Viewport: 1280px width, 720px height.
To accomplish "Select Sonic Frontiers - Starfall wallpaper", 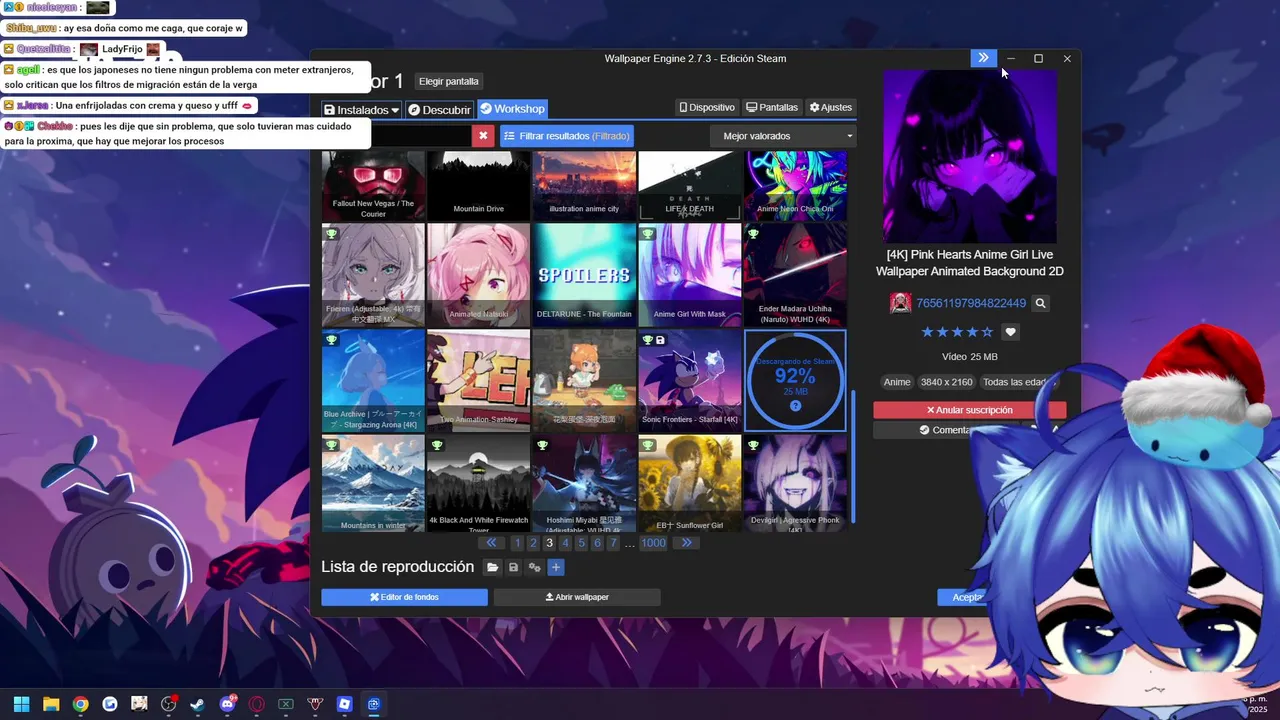I will [690, 380].
